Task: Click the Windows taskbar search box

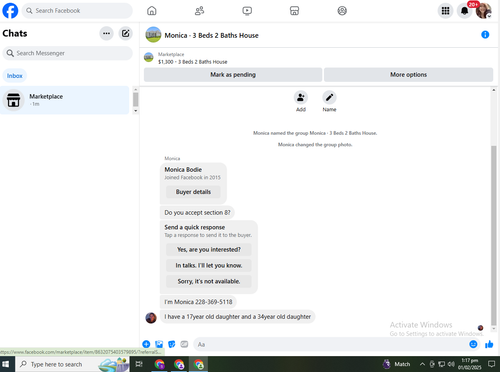Action: [x=72, y=364]
